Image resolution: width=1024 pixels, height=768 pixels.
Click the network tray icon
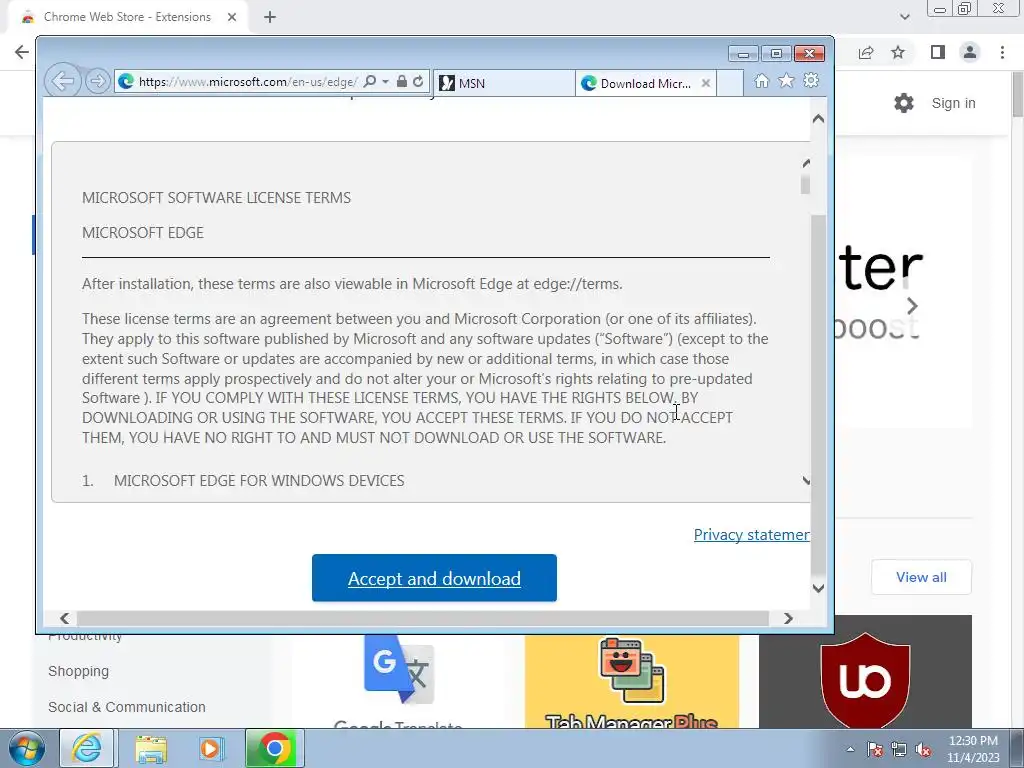(x=899, y=750)
